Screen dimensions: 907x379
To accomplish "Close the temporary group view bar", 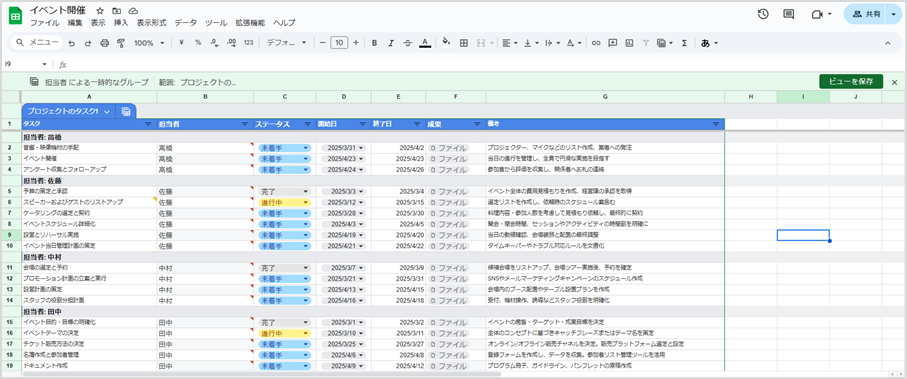I will coord(894,82).
